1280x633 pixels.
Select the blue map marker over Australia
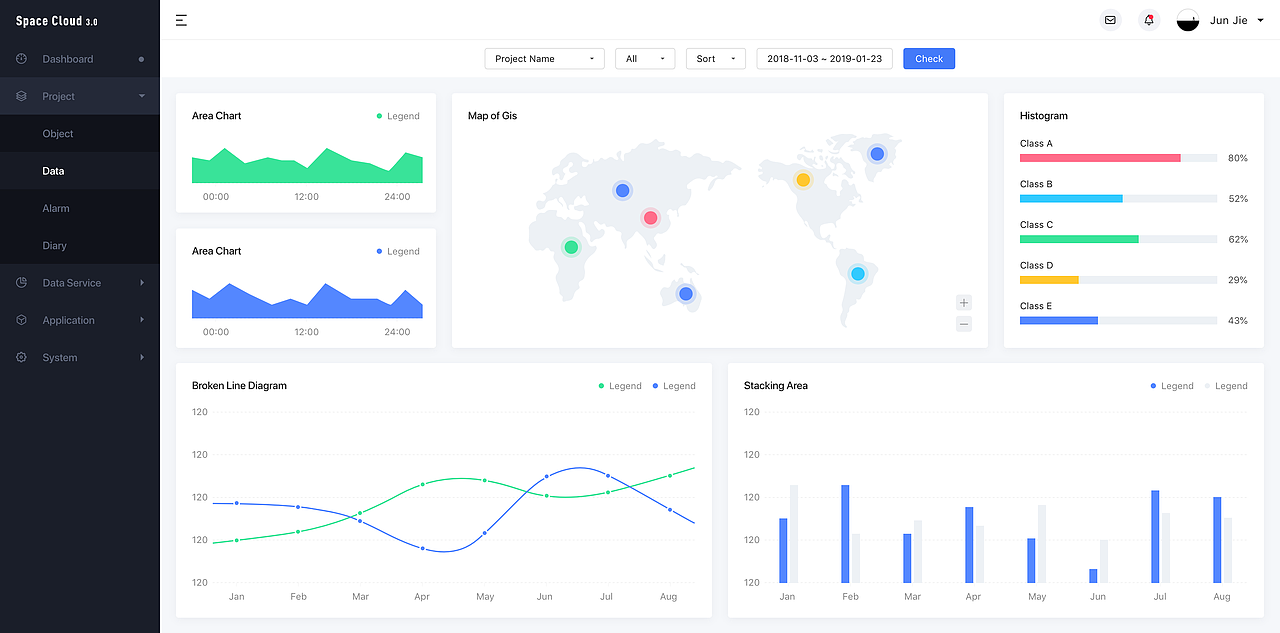pos(685,293)
